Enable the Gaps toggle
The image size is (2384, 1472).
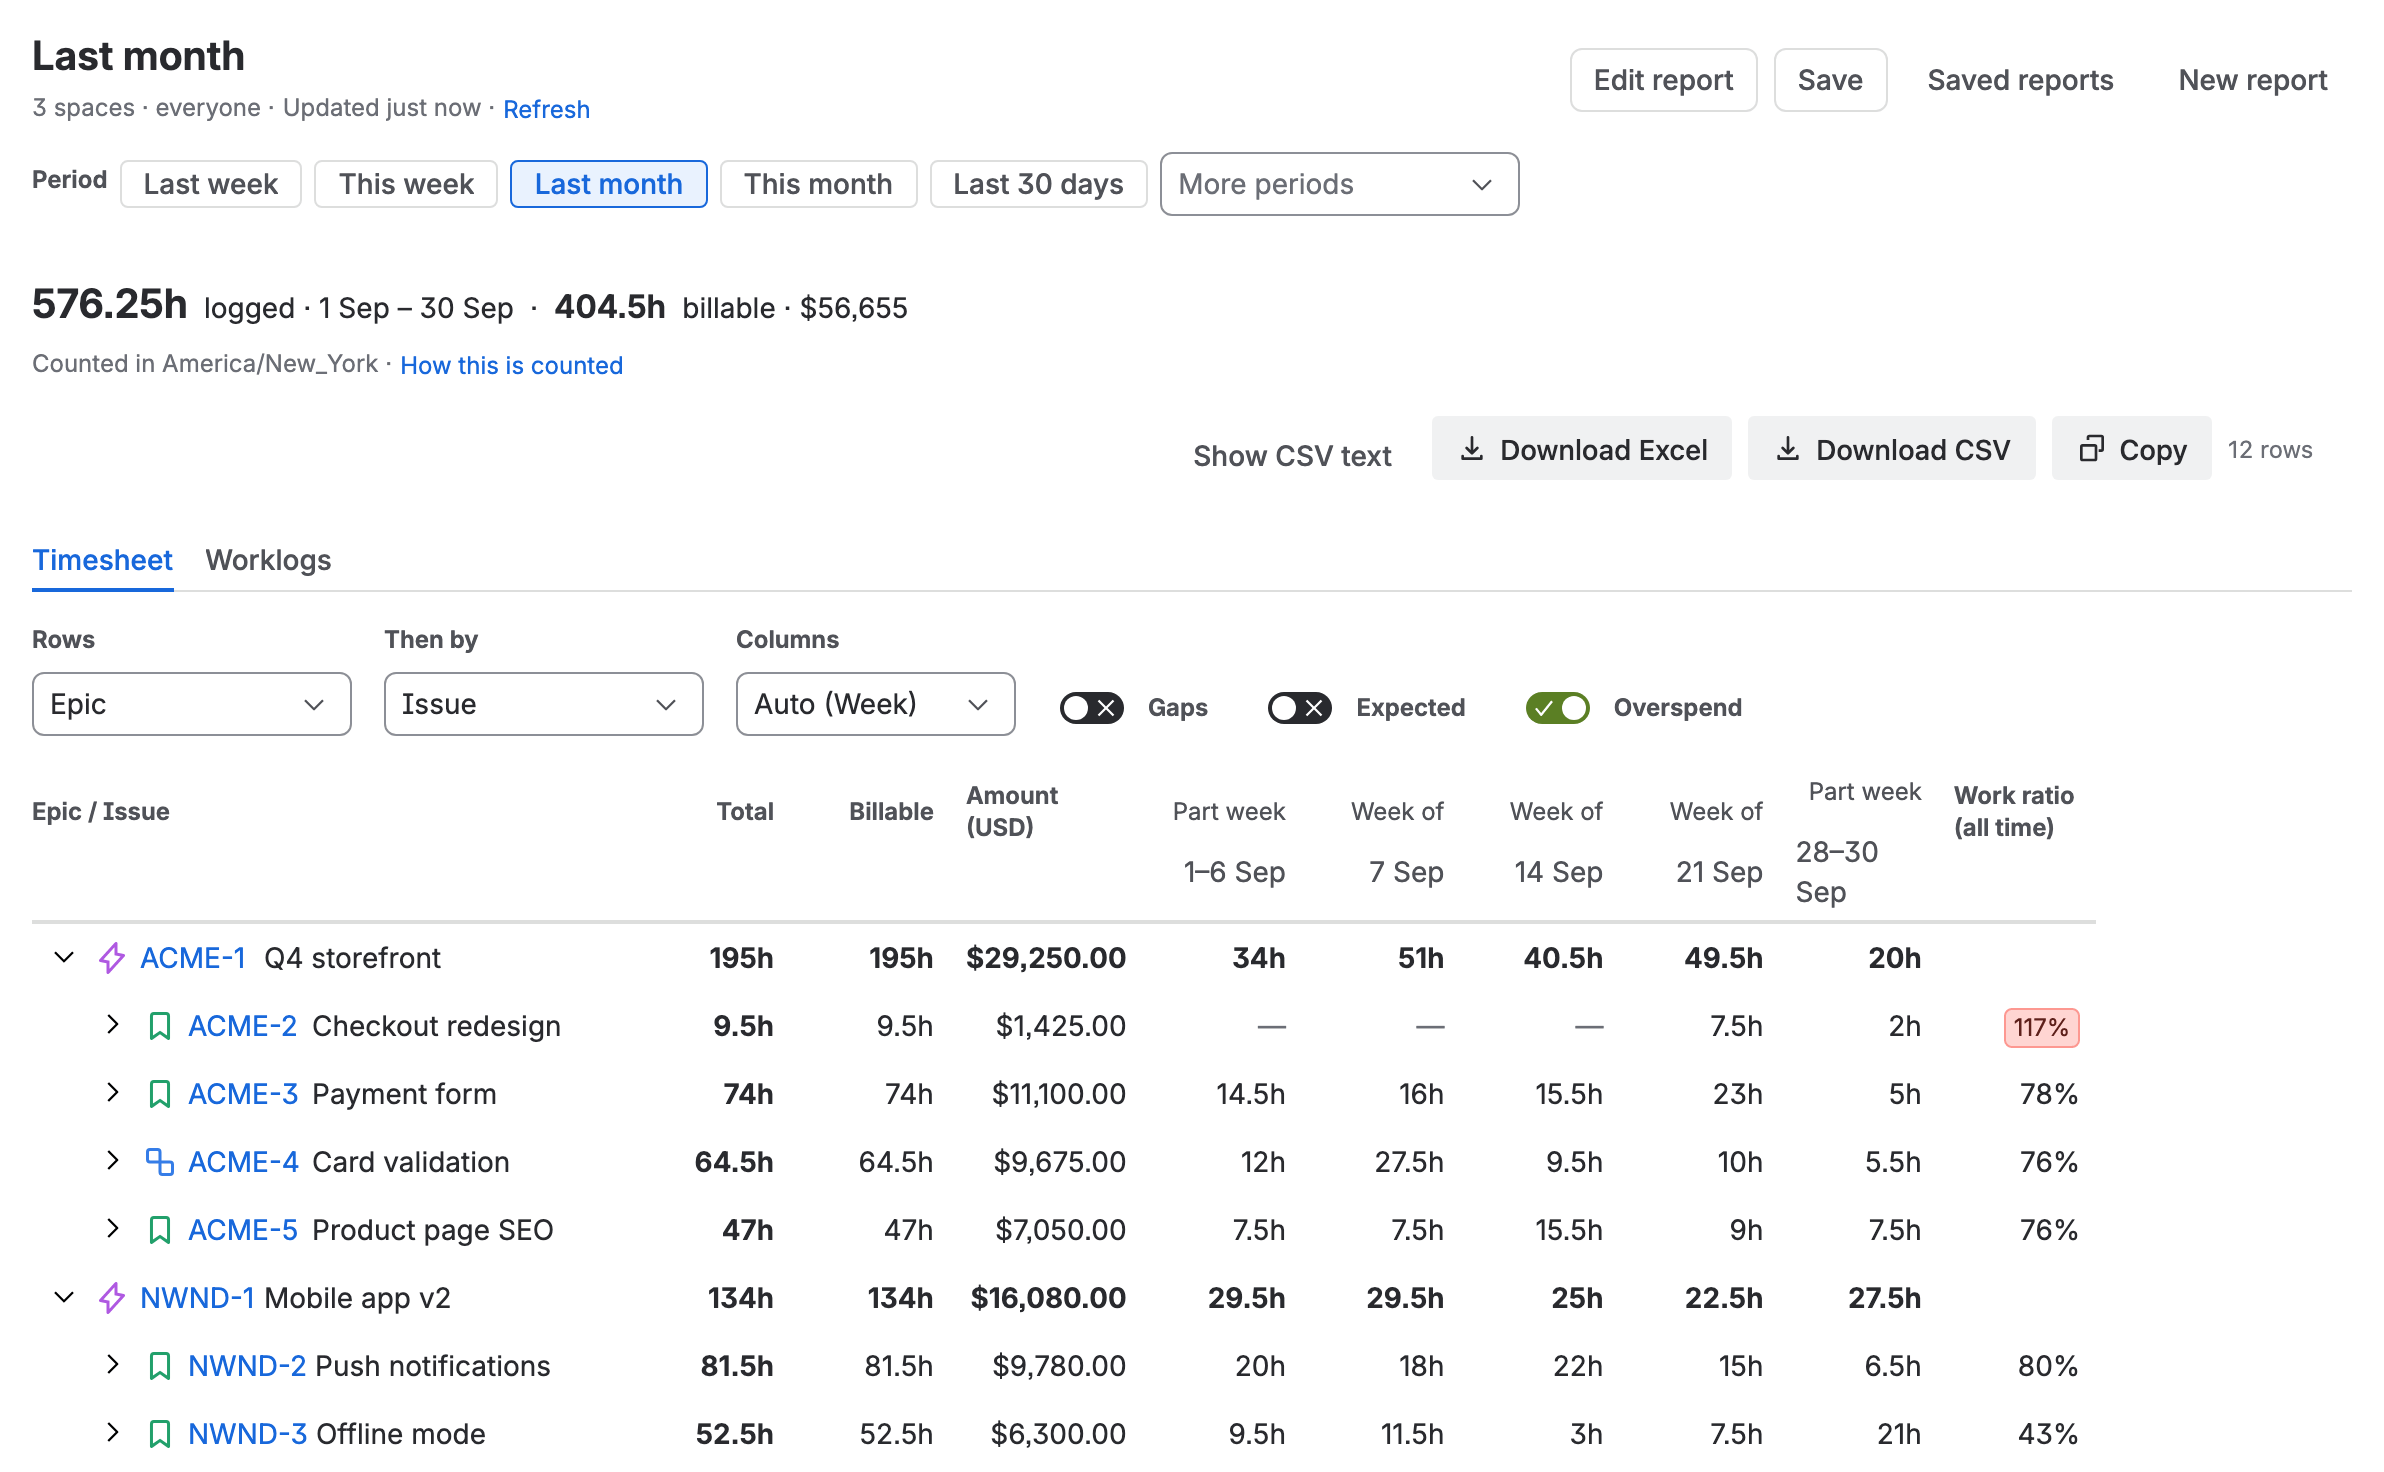[1092, 708]
